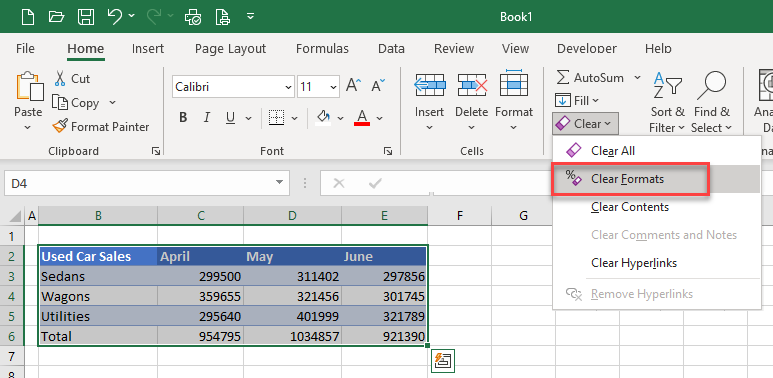The height and width of the screenshot is (378, 773).
Task: Toggle Italic formatting
Action: (207, 118)
